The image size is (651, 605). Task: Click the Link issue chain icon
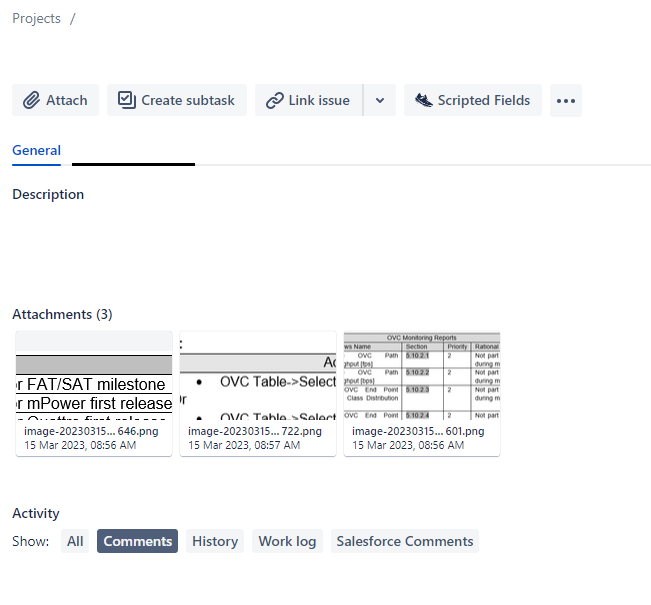click(x=274, y=100)
